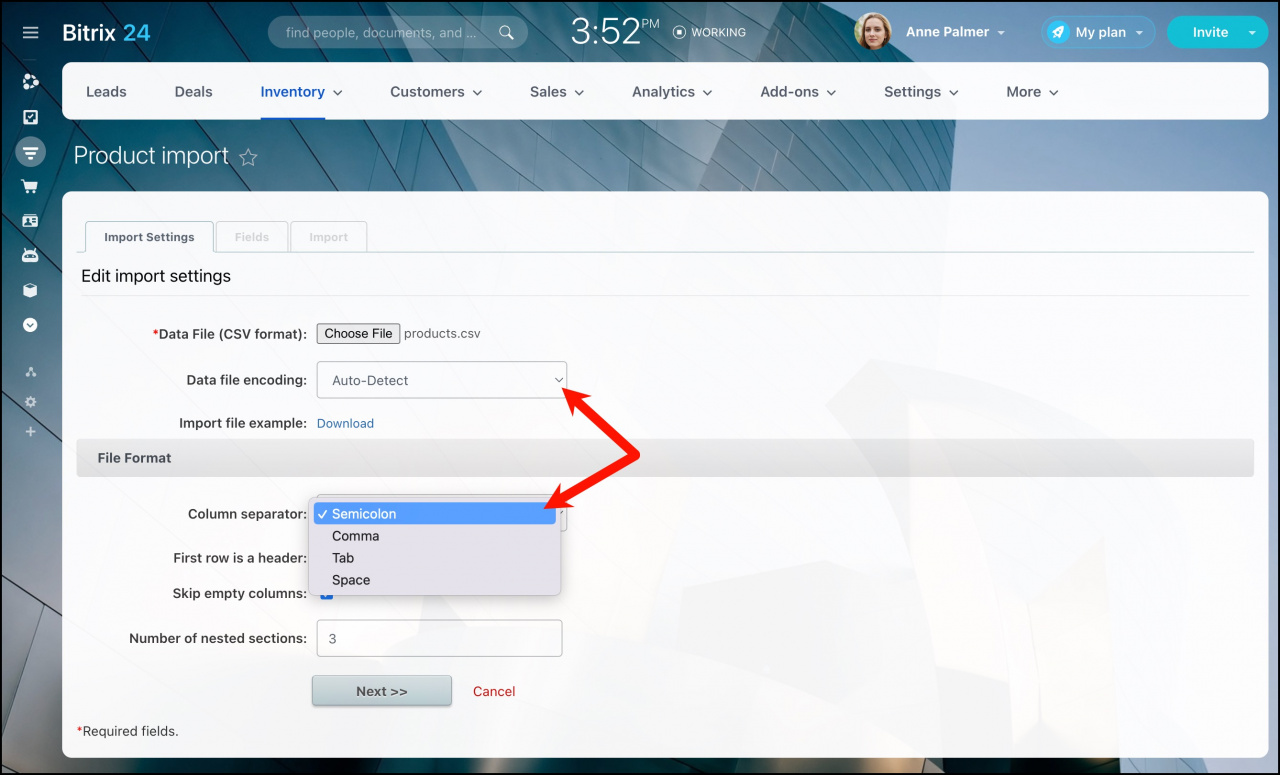Open the Analytics menu
The width and height of the screenshot is (1280, 775).
coord(672,91)
